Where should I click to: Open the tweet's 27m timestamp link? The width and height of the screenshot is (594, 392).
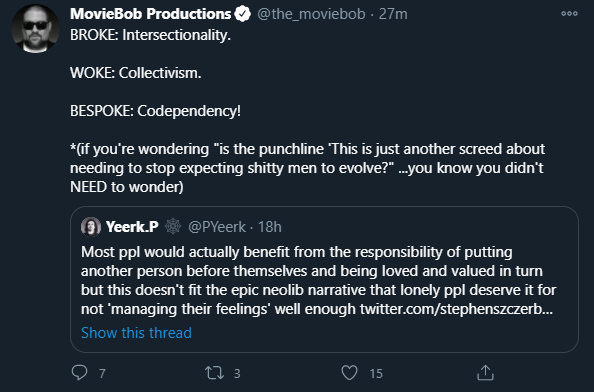[x=393, y=14]
